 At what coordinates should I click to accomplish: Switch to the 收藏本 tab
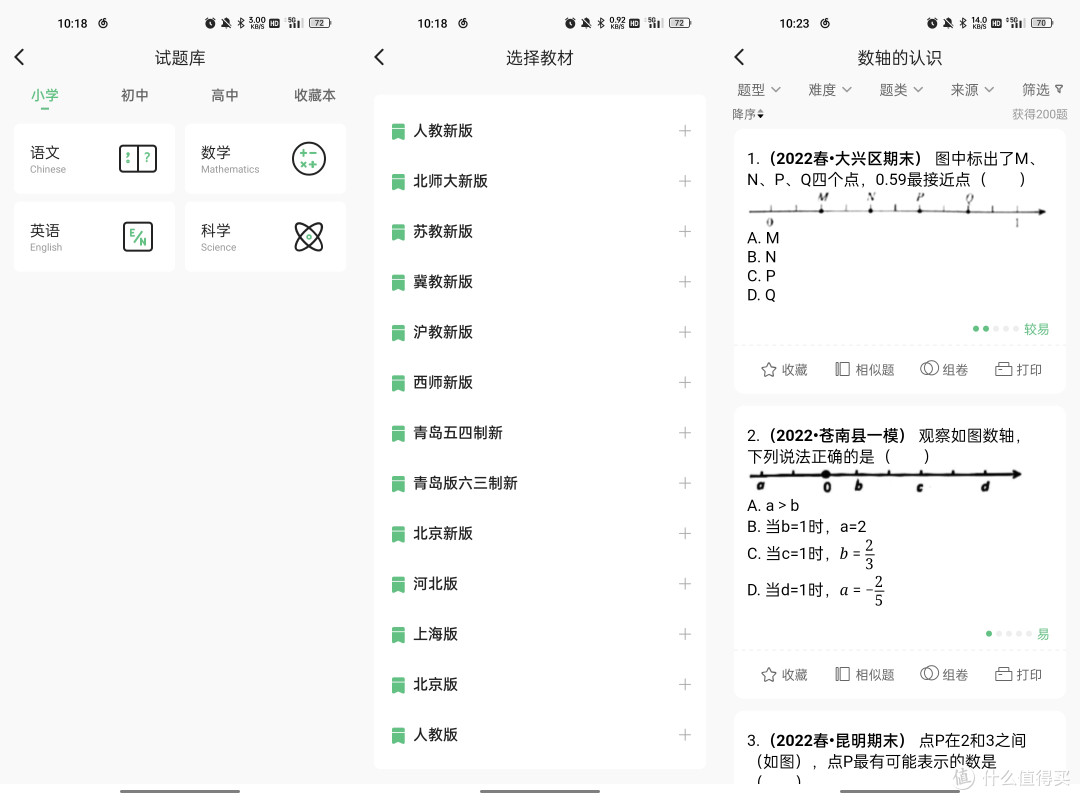pyautogui.click(x=315, y=95)
